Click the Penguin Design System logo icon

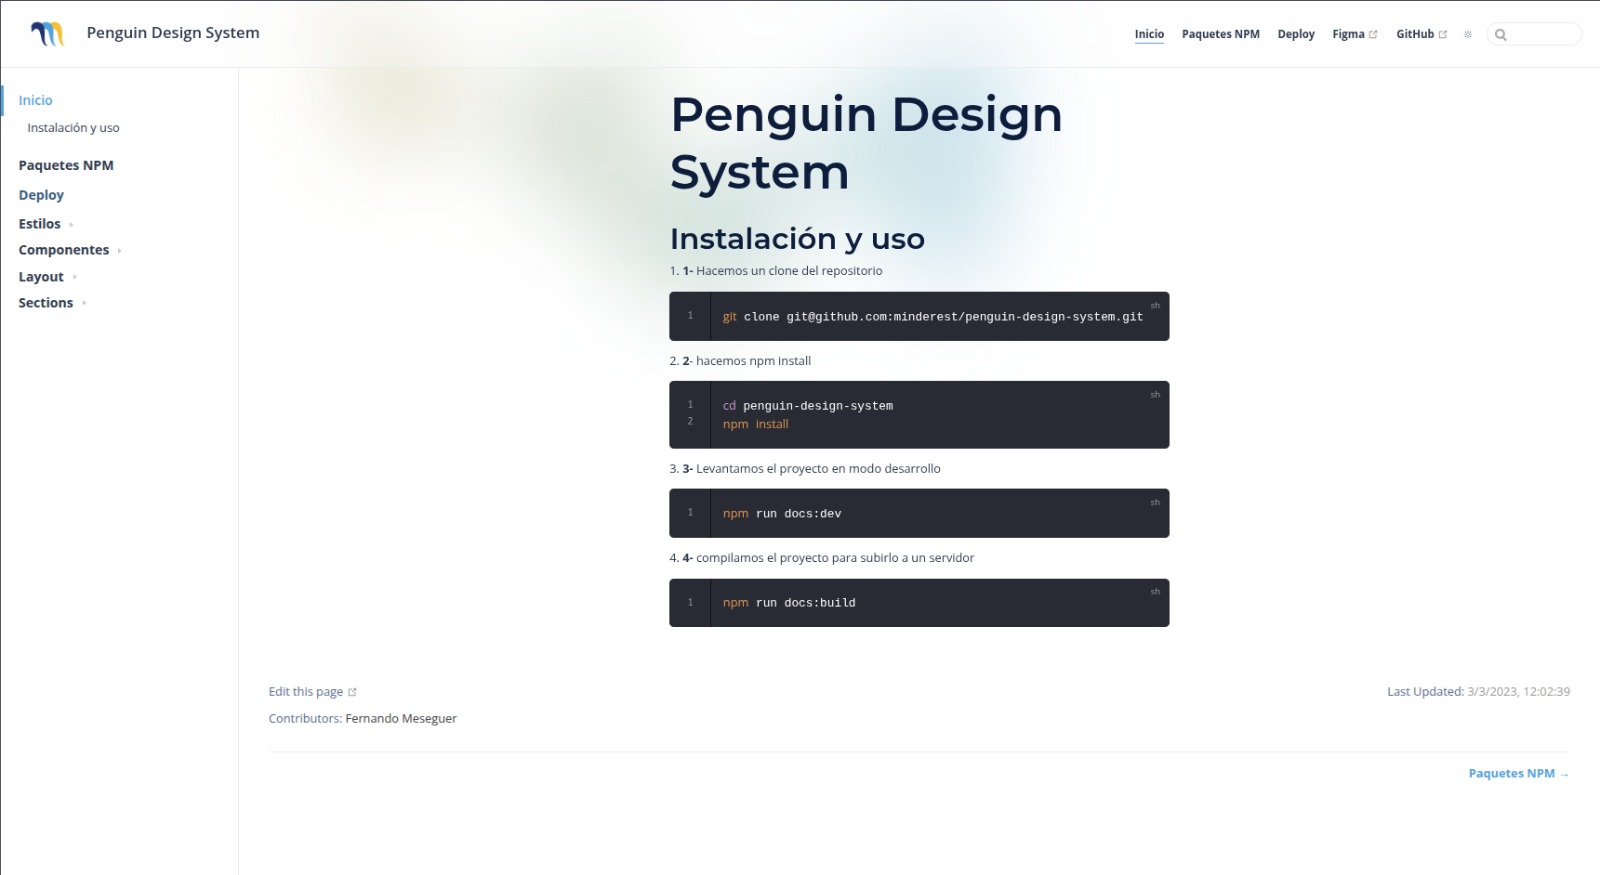(x=47, y=34)
